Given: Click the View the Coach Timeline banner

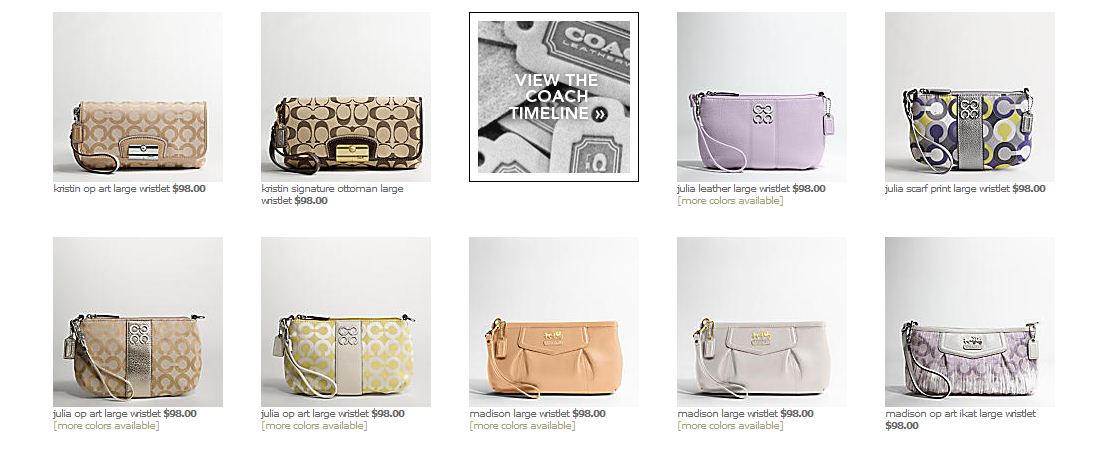Looking at the screenshot, I should (554, 97).
